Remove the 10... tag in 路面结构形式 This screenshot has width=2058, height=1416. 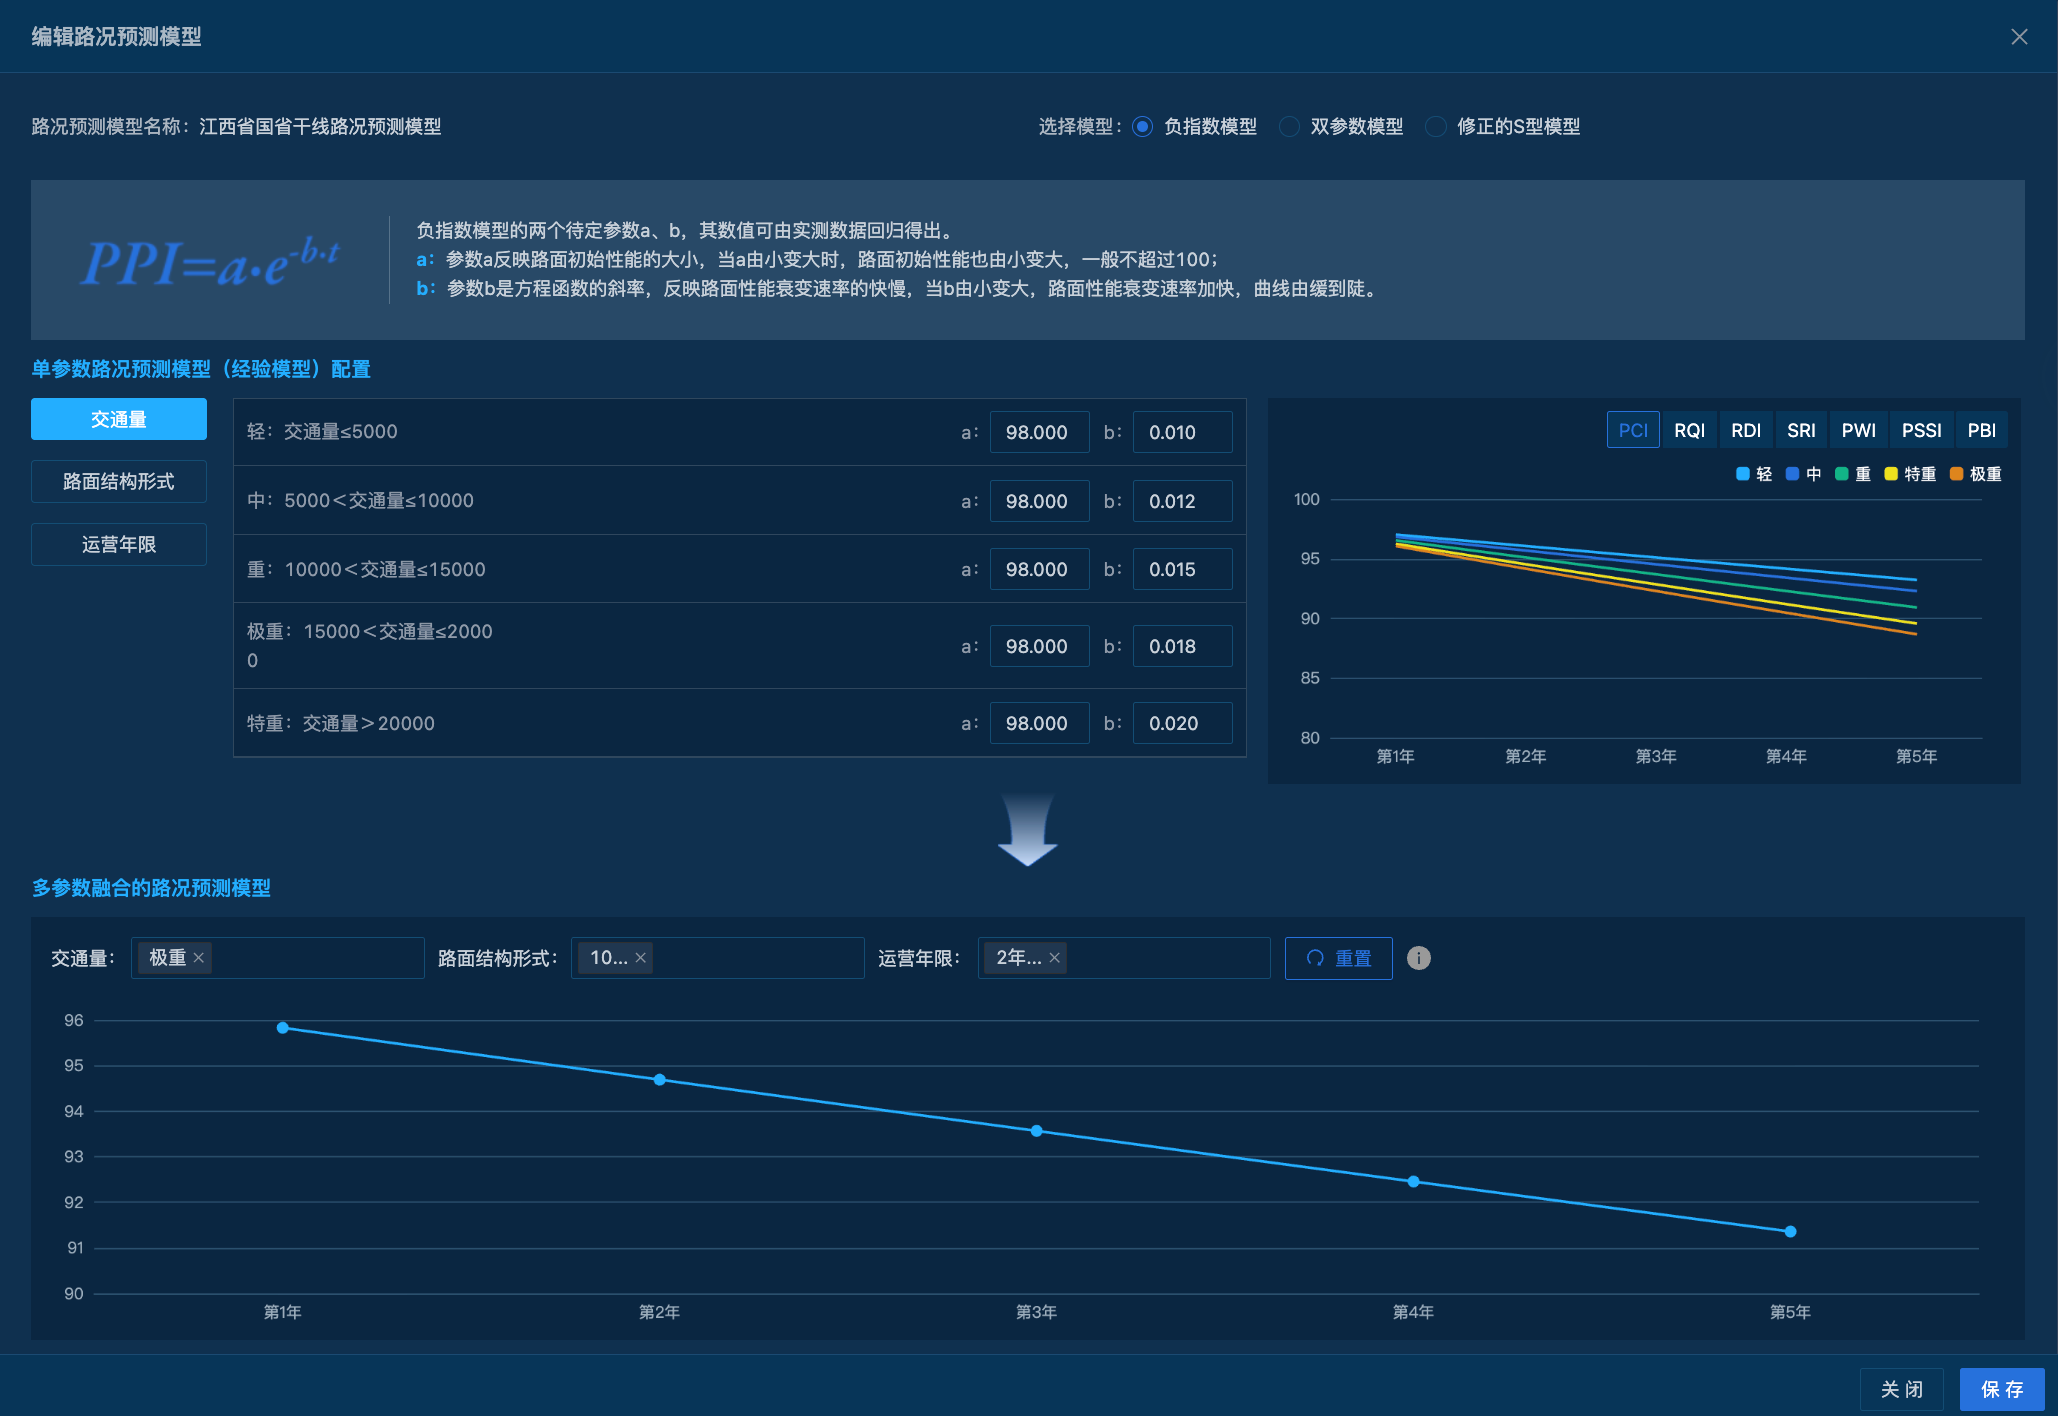click(x=641, y=958)
